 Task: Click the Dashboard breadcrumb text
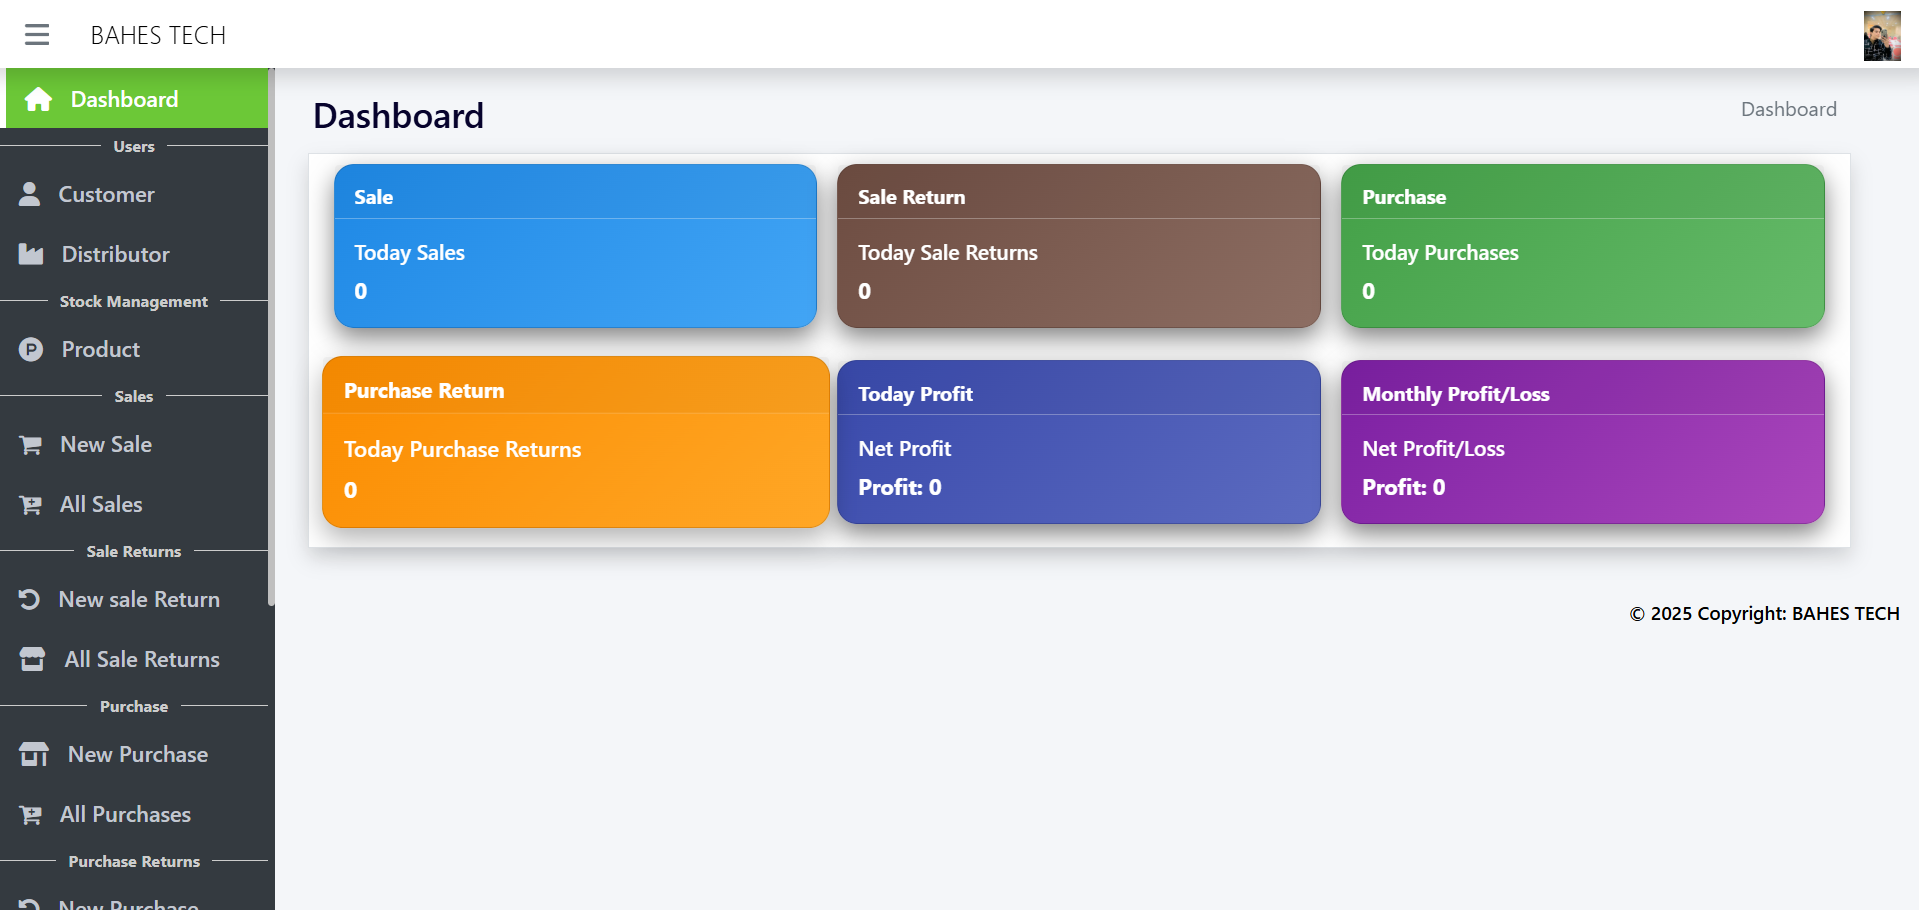(x=1788, y=109)
